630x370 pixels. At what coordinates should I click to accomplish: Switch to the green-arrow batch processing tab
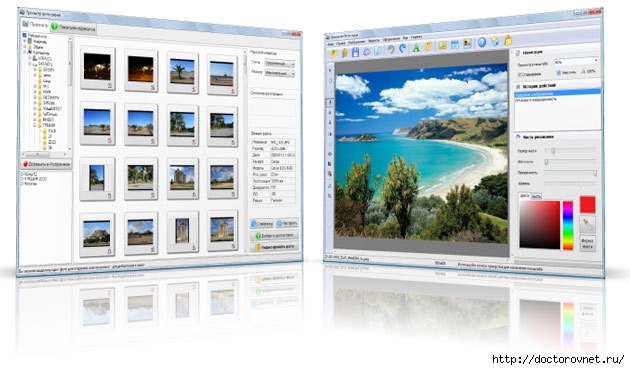(73, 28)
